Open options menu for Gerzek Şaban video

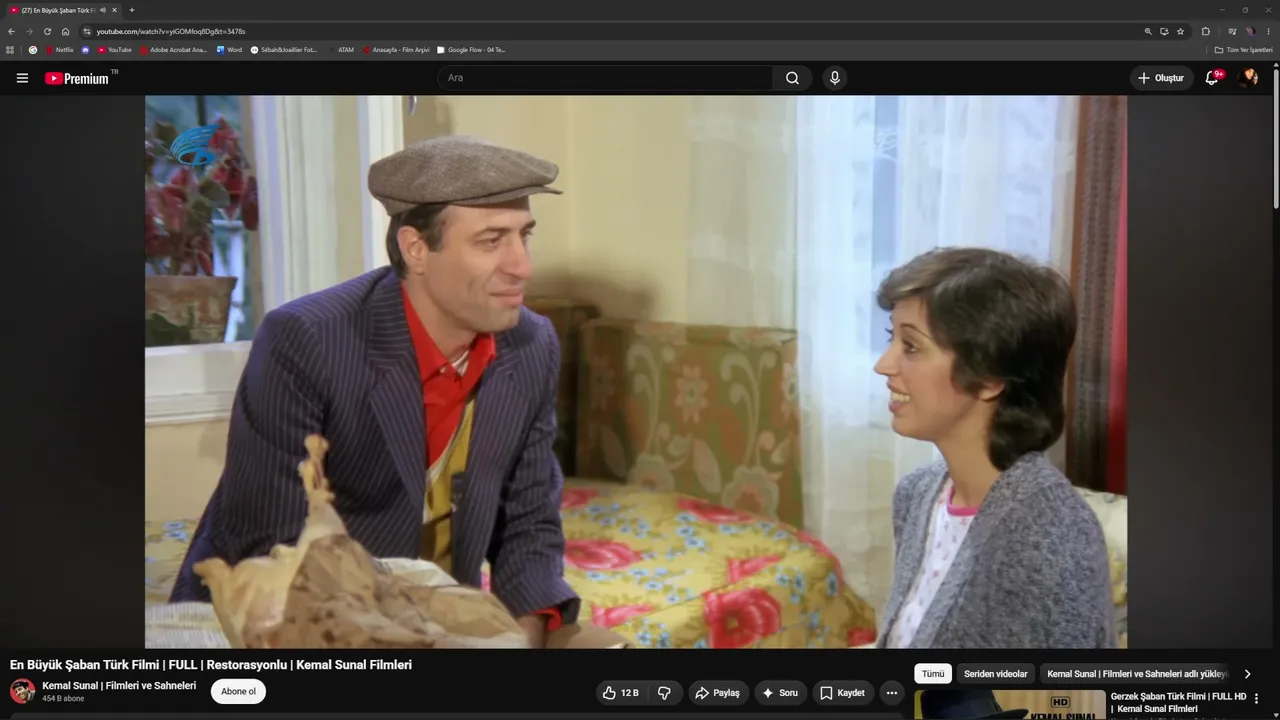click(x=1256, y=698)
